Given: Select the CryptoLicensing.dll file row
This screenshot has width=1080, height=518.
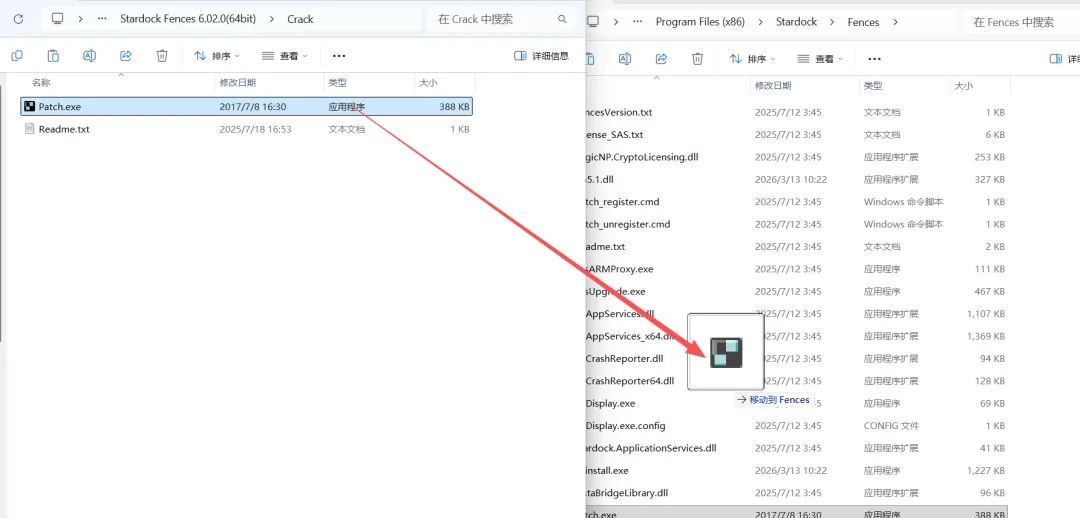Looking at the screenshot, I should coord(797,156).
